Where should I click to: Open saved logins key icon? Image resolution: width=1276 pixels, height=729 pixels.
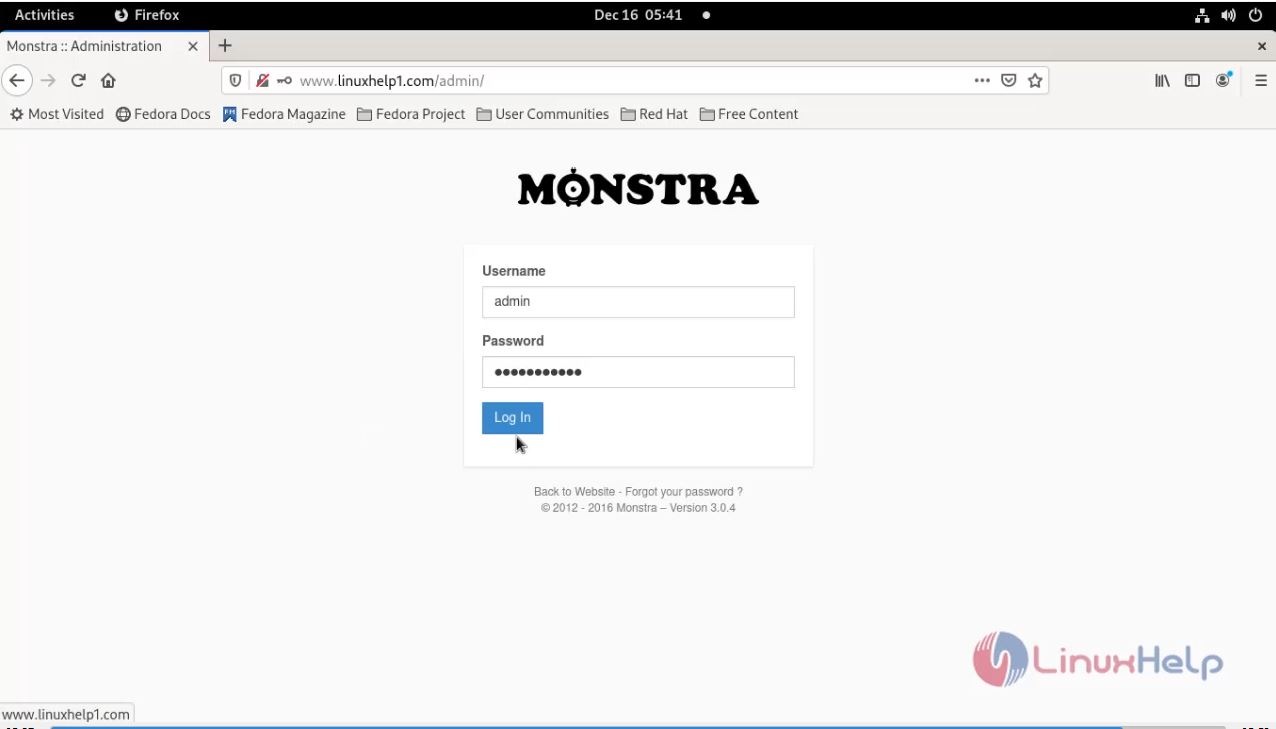coord(285,81)
